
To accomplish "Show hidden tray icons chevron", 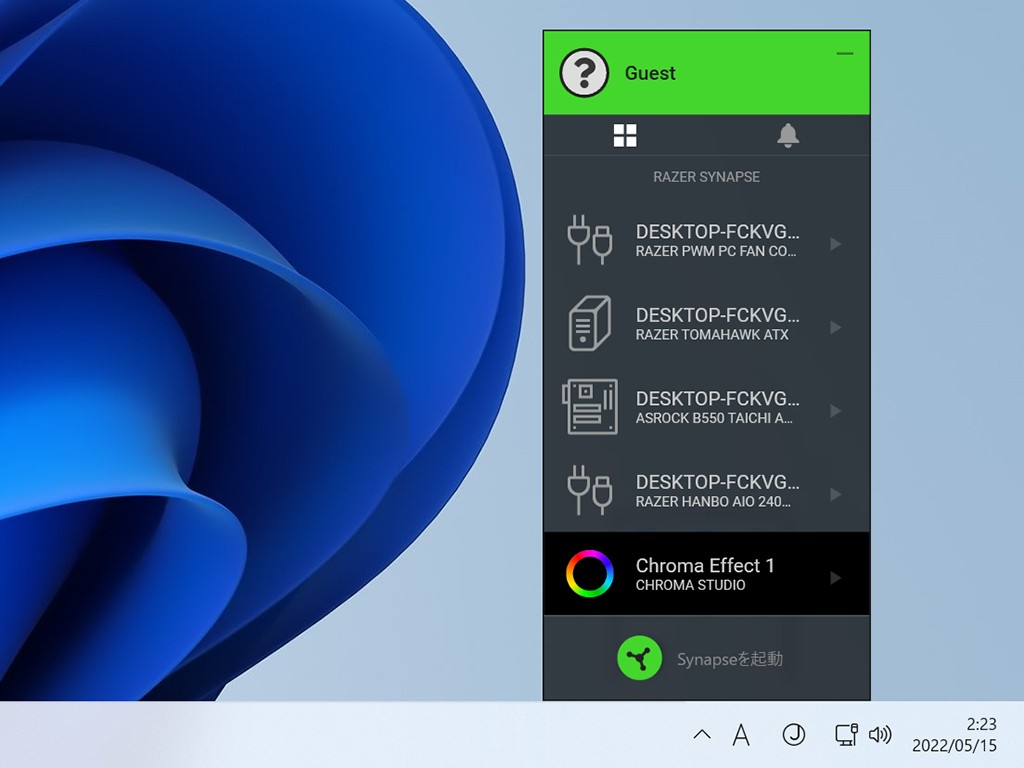I will [x=702, y=735].
